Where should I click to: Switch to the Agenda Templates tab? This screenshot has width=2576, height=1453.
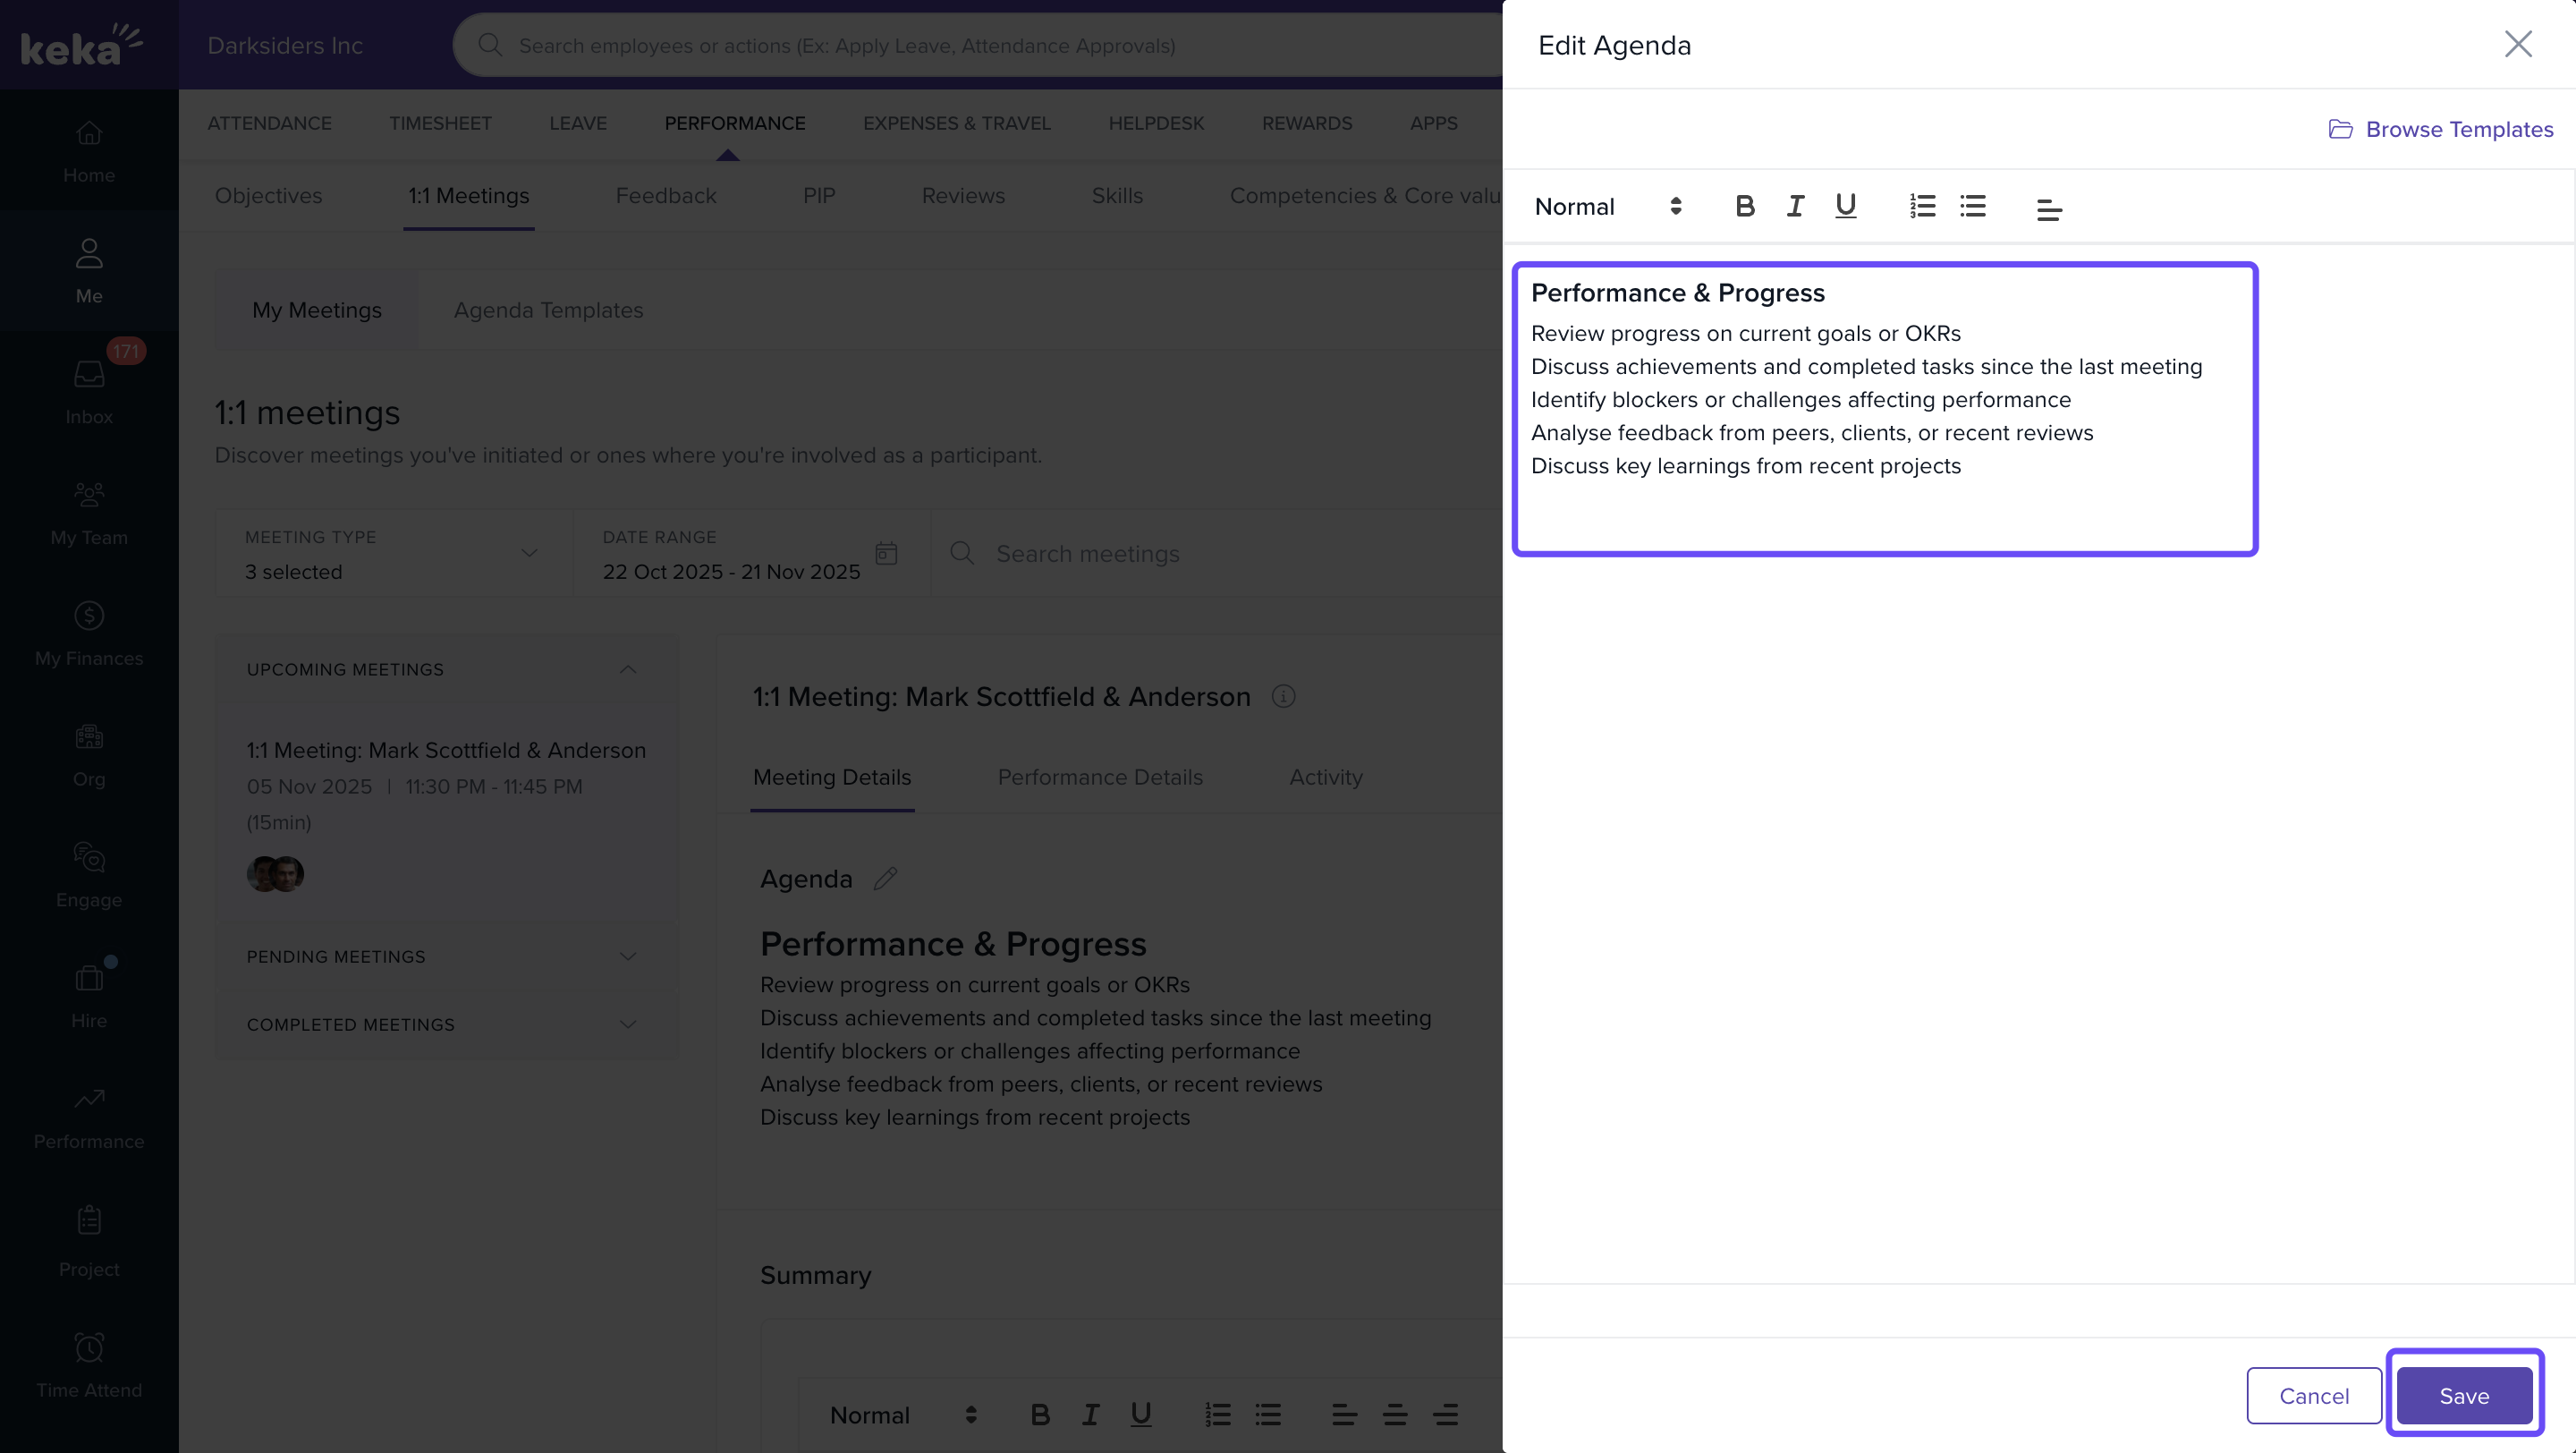pyautogui.click(x=548, y=310)
